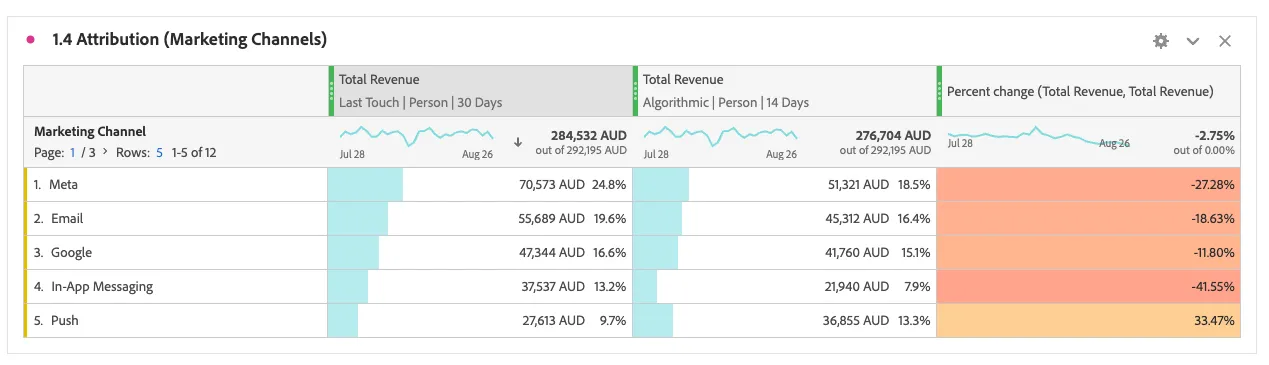The height and width of the screenshot is (365, 1269).
Task: Click Marketing Channel dimension label
Action: coord(90,131)
